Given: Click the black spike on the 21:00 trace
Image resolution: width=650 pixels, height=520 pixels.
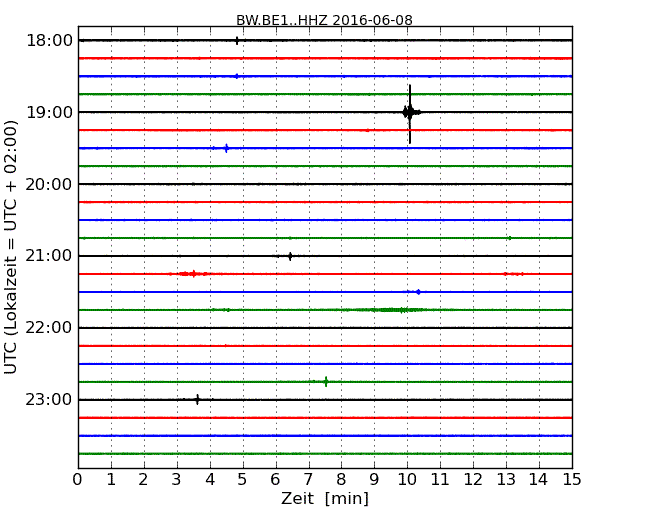Looking at the screenshot, I should 290,256.
